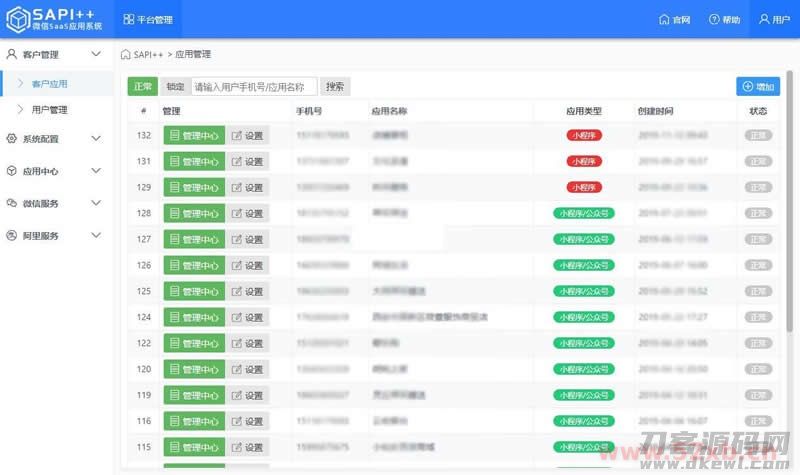800x475 pixels.
Task: Toggle status switch for row 126
Action: click(758, 265)
